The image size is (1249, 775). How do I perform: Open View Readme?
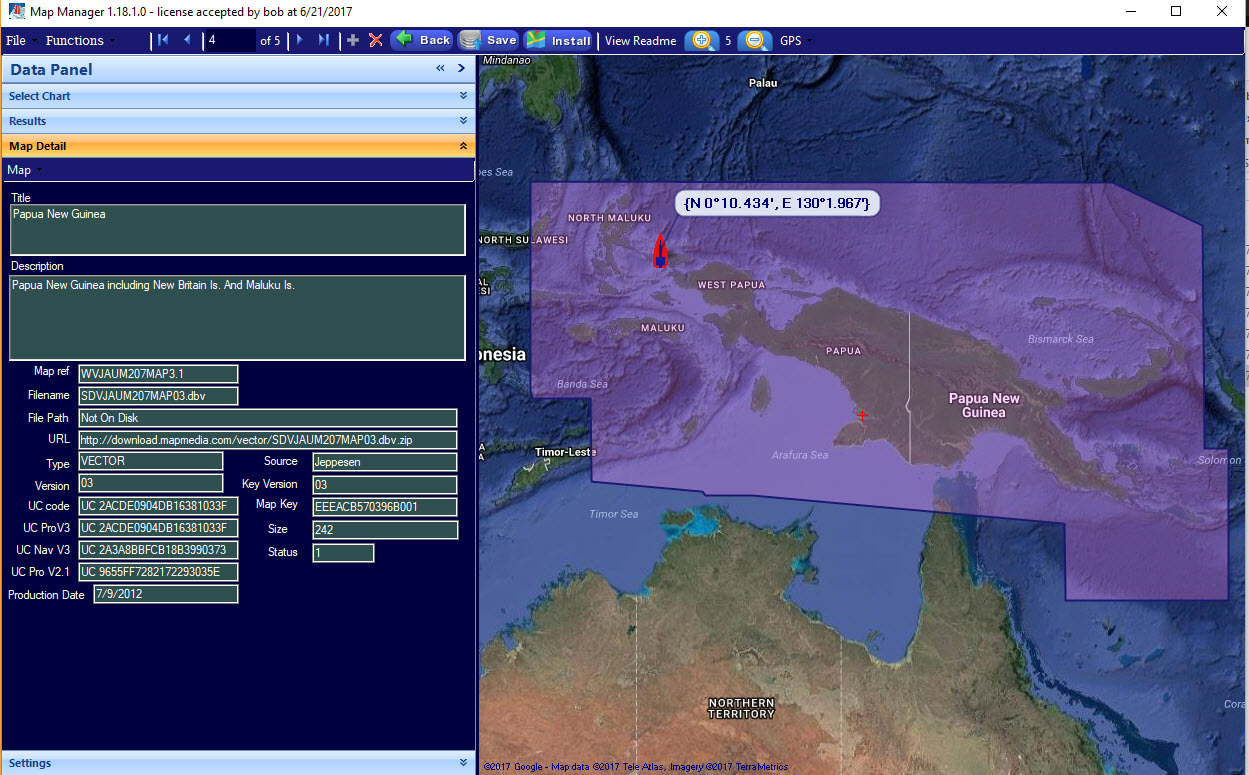click(640, 40)
